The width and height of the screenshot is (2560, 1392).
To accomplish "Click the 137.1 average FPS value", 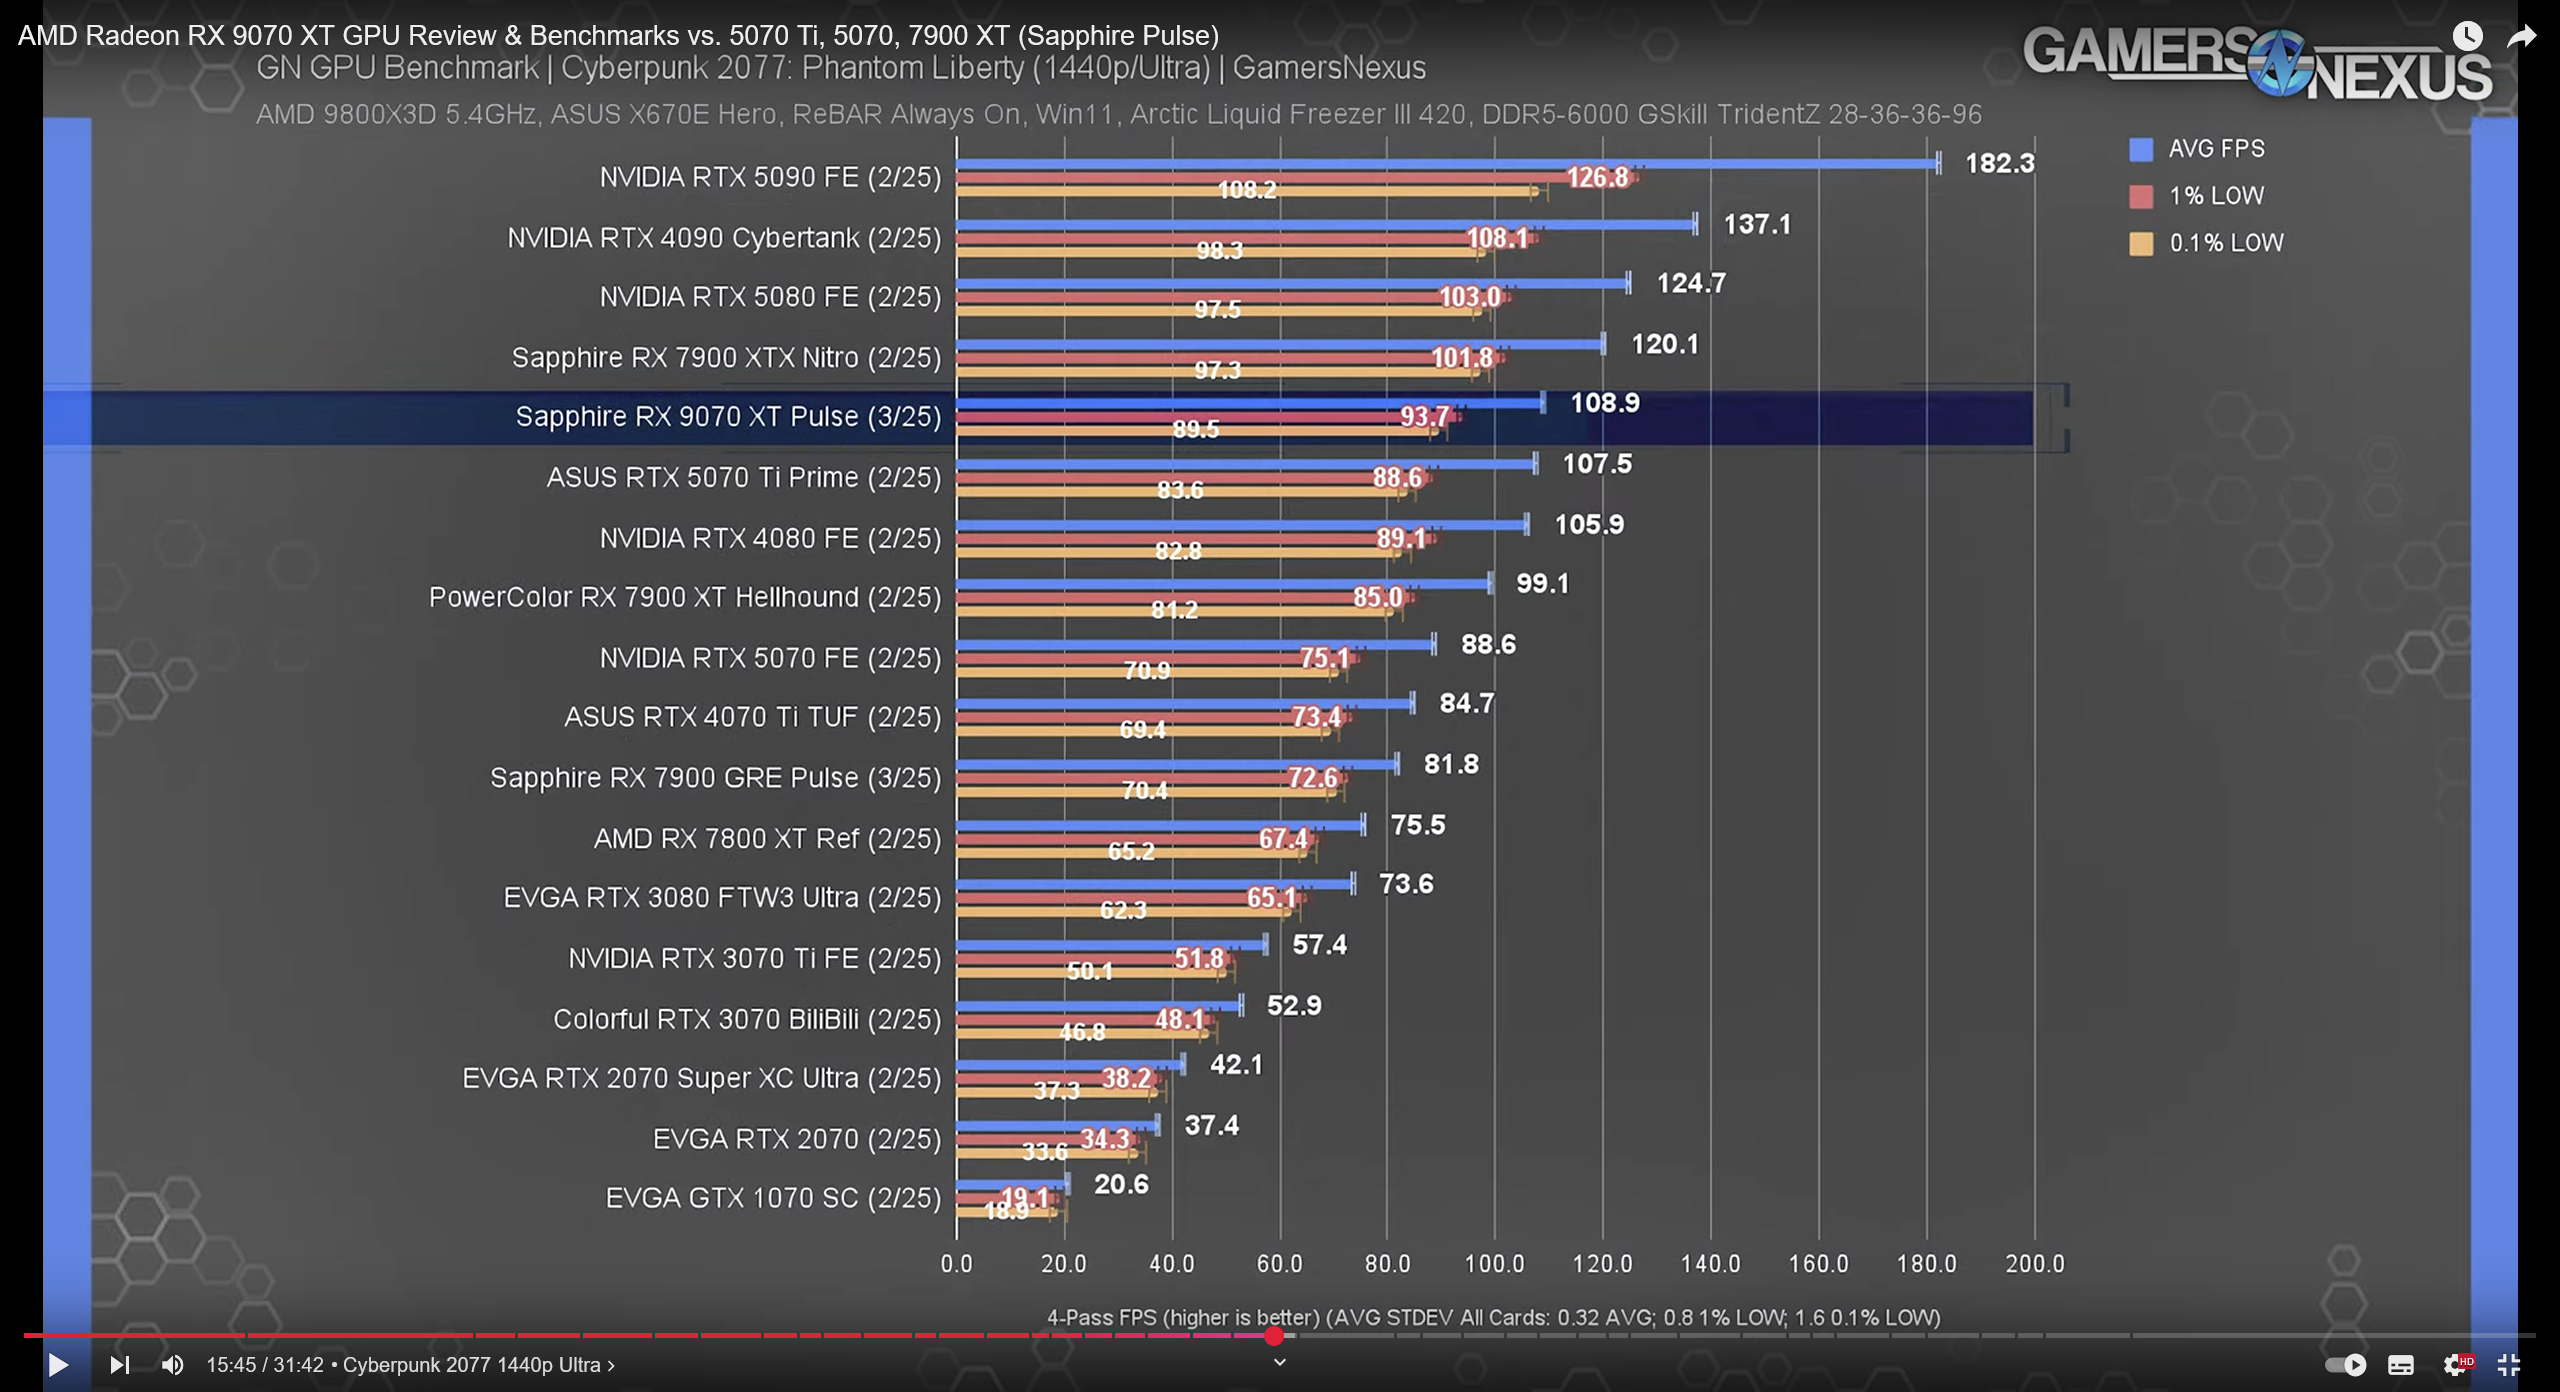I will point(1757,224).
